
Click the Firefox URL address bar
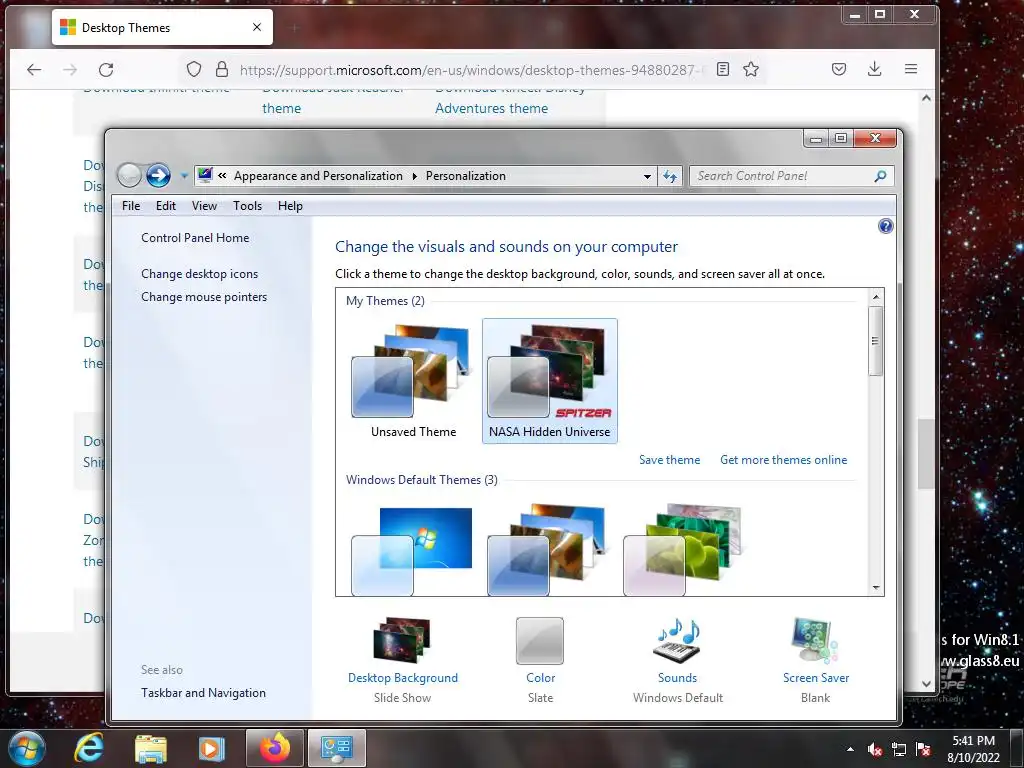click(470, 70)
